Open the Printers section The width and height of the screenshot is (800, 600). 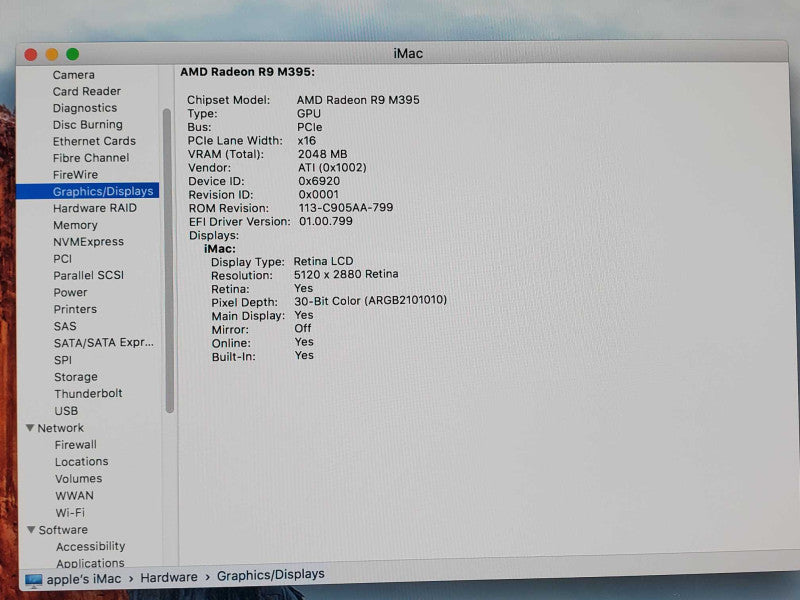[75, 309]
